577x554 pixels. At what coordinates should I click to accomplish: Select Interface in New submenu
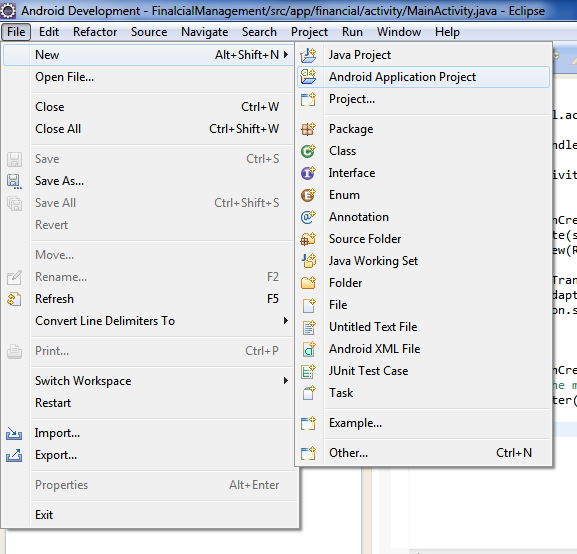(x=423, y=173)
